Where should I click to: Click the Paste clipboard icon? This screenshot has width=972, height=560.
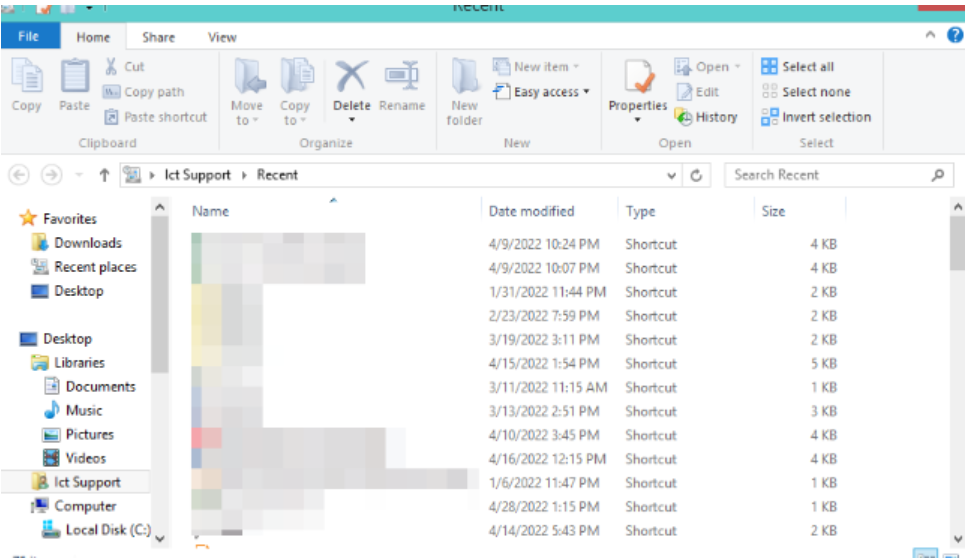(74, 78)
